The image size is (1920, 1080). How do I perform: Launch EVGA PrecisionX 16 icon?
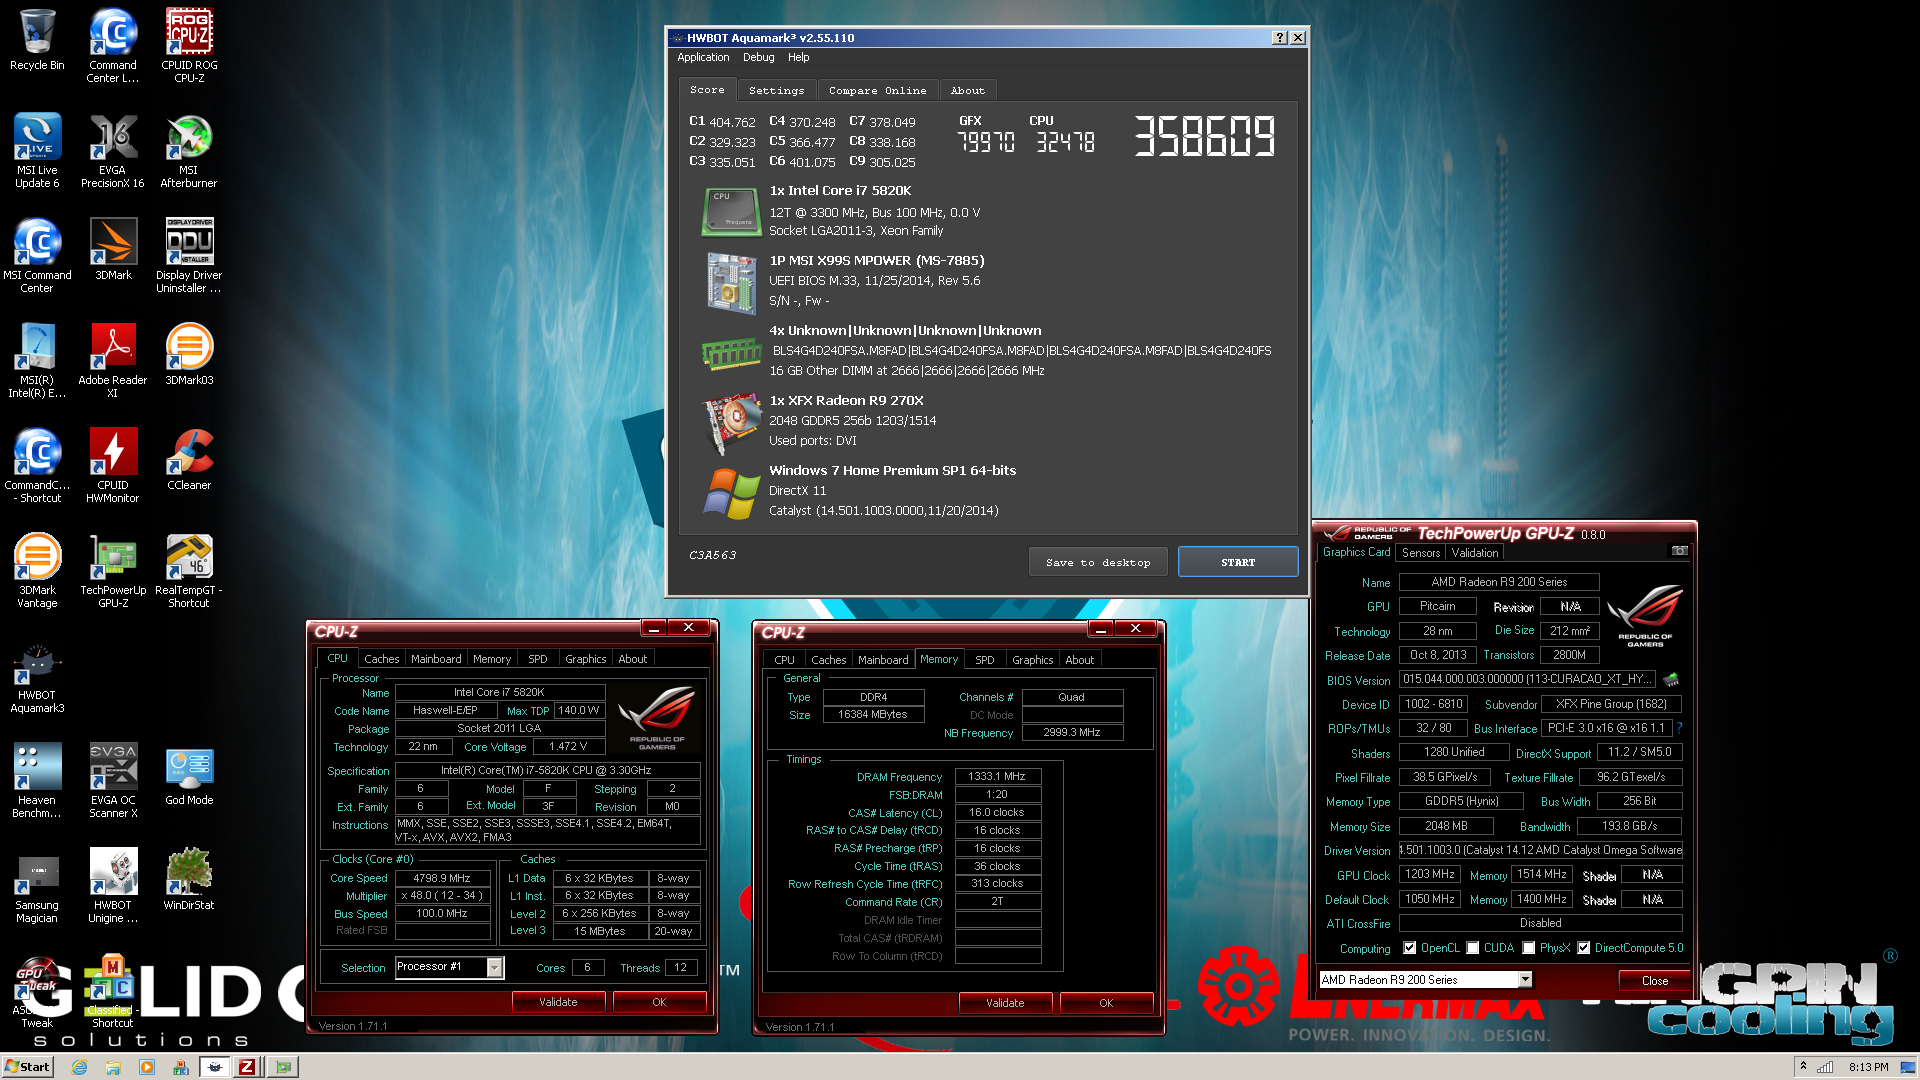click(113, 151)
